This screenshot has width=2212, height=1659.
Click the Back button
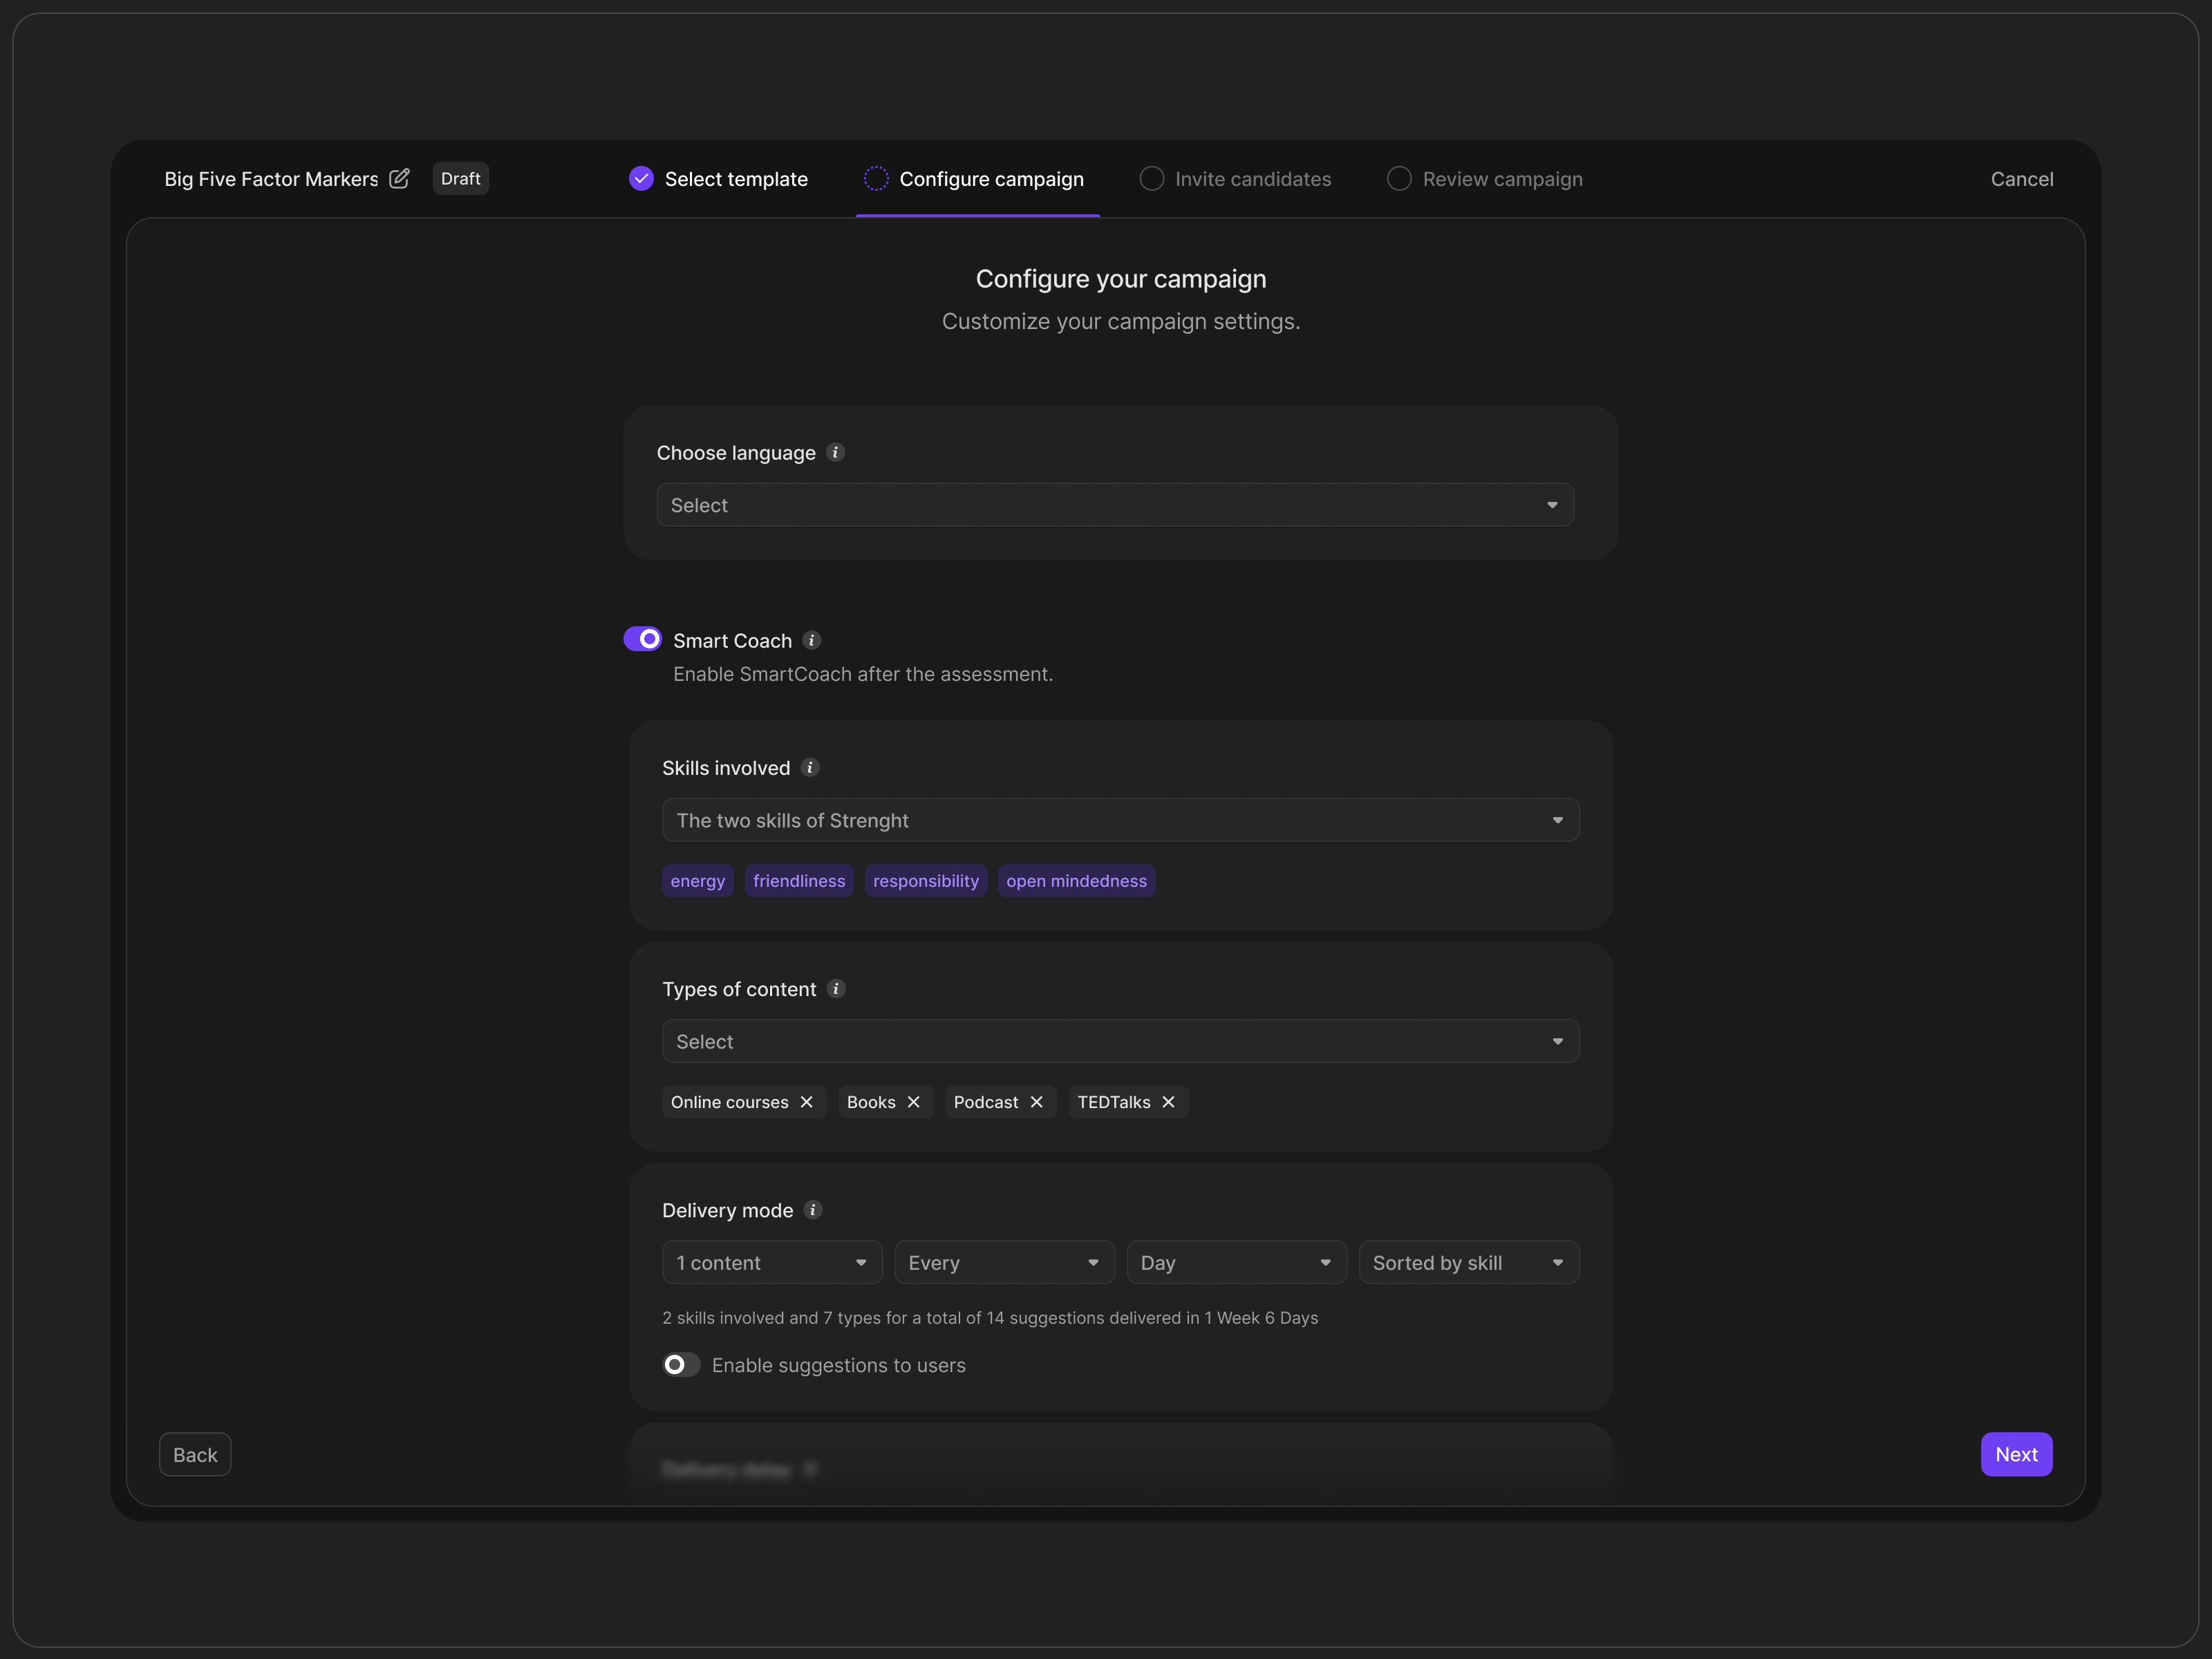[x=195, y=1455]
